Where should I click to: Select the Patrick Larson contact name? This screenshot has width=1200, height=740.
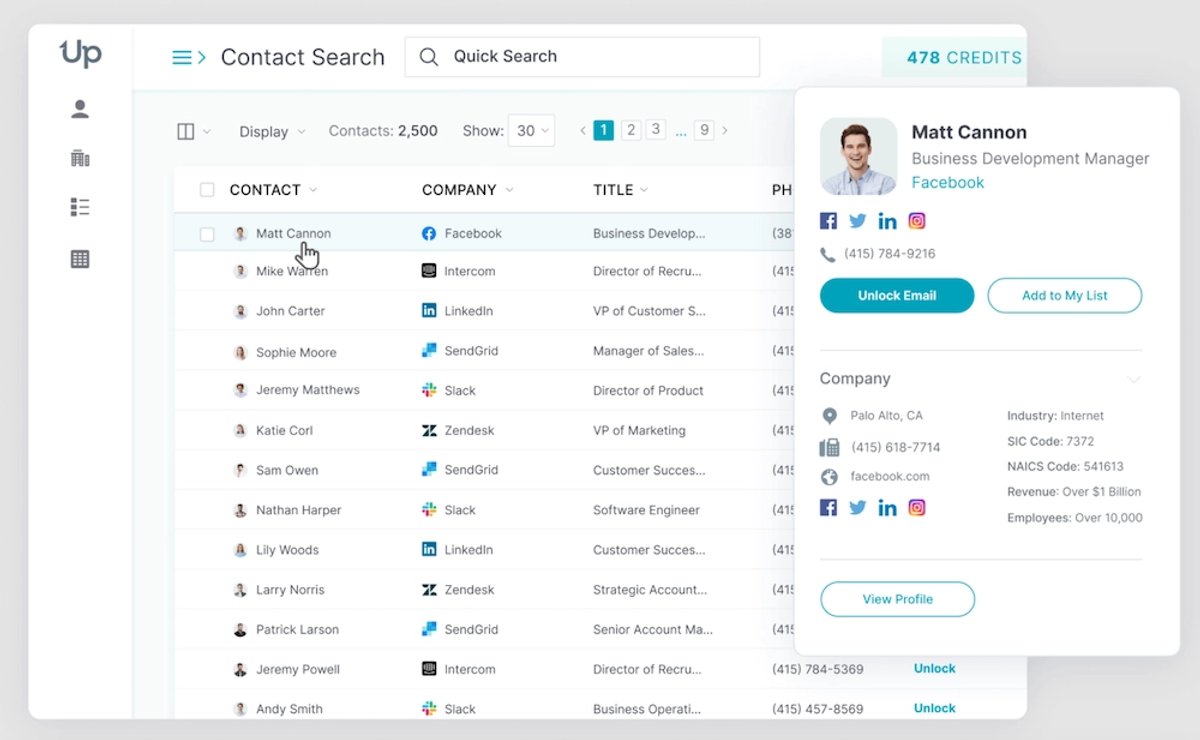(x=297, y=630)
